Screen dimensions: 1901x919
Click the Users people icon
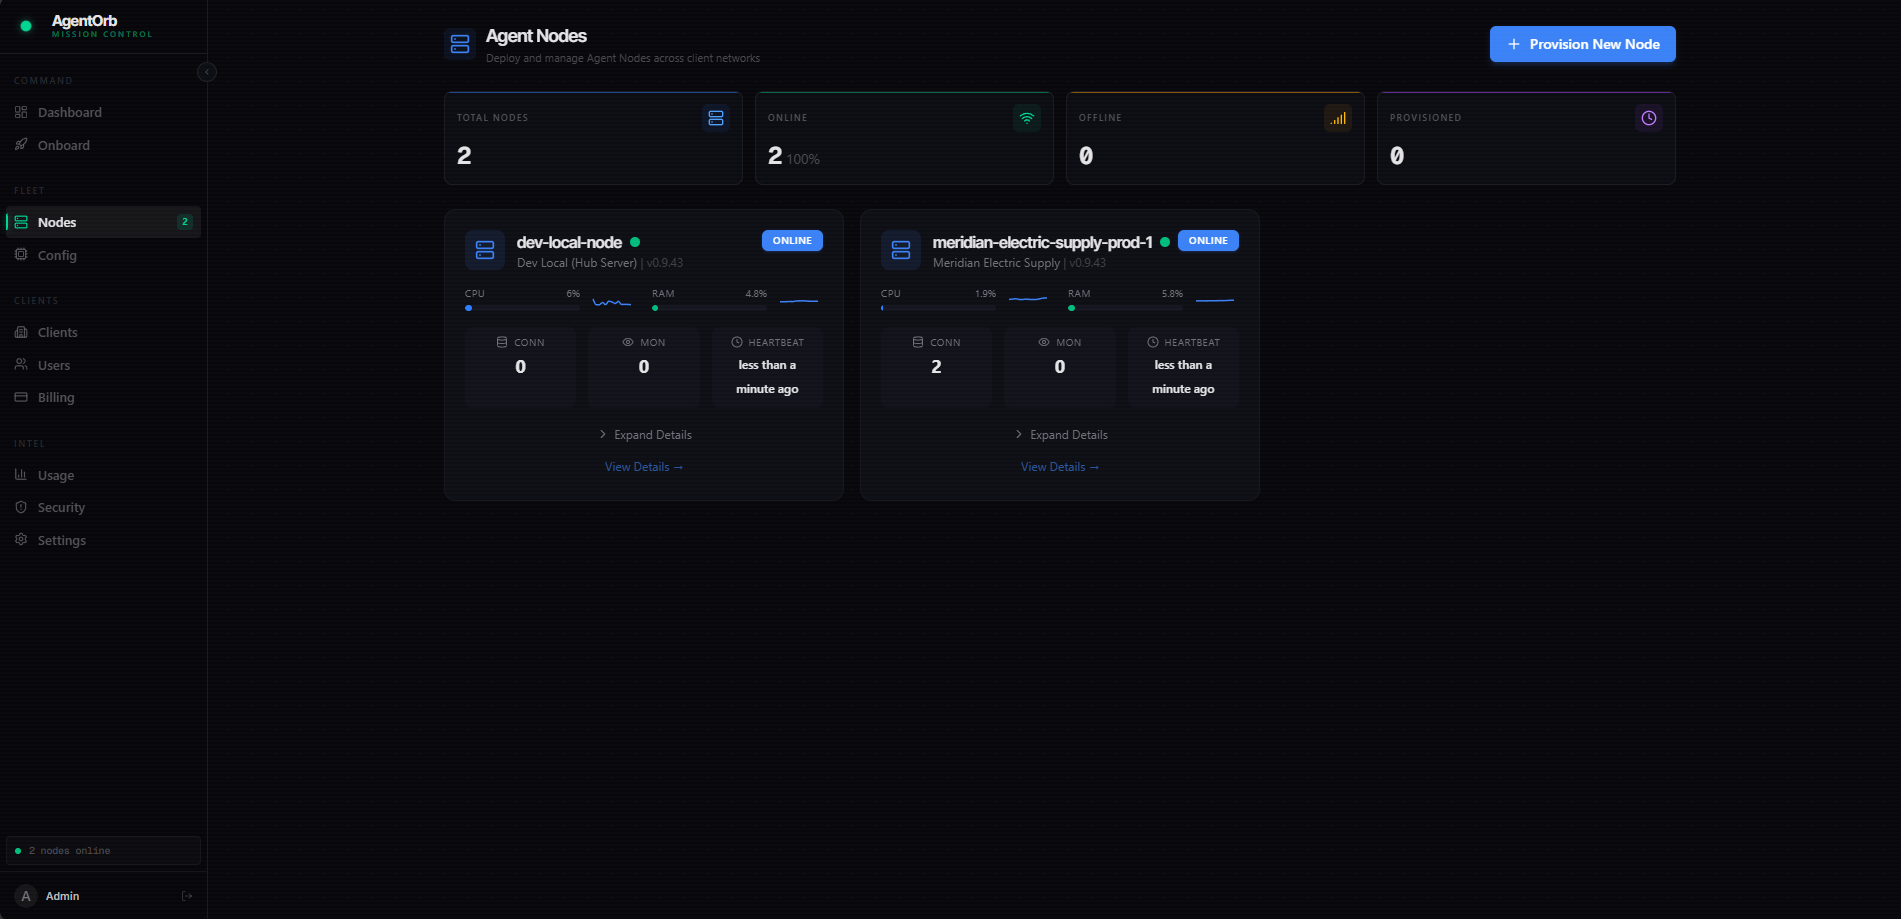click(21, 364)
